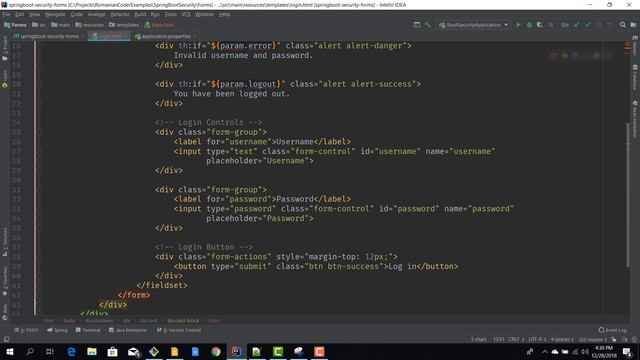Open the Spring tool window
The image size is (640, 360).
tap(58, 330)
